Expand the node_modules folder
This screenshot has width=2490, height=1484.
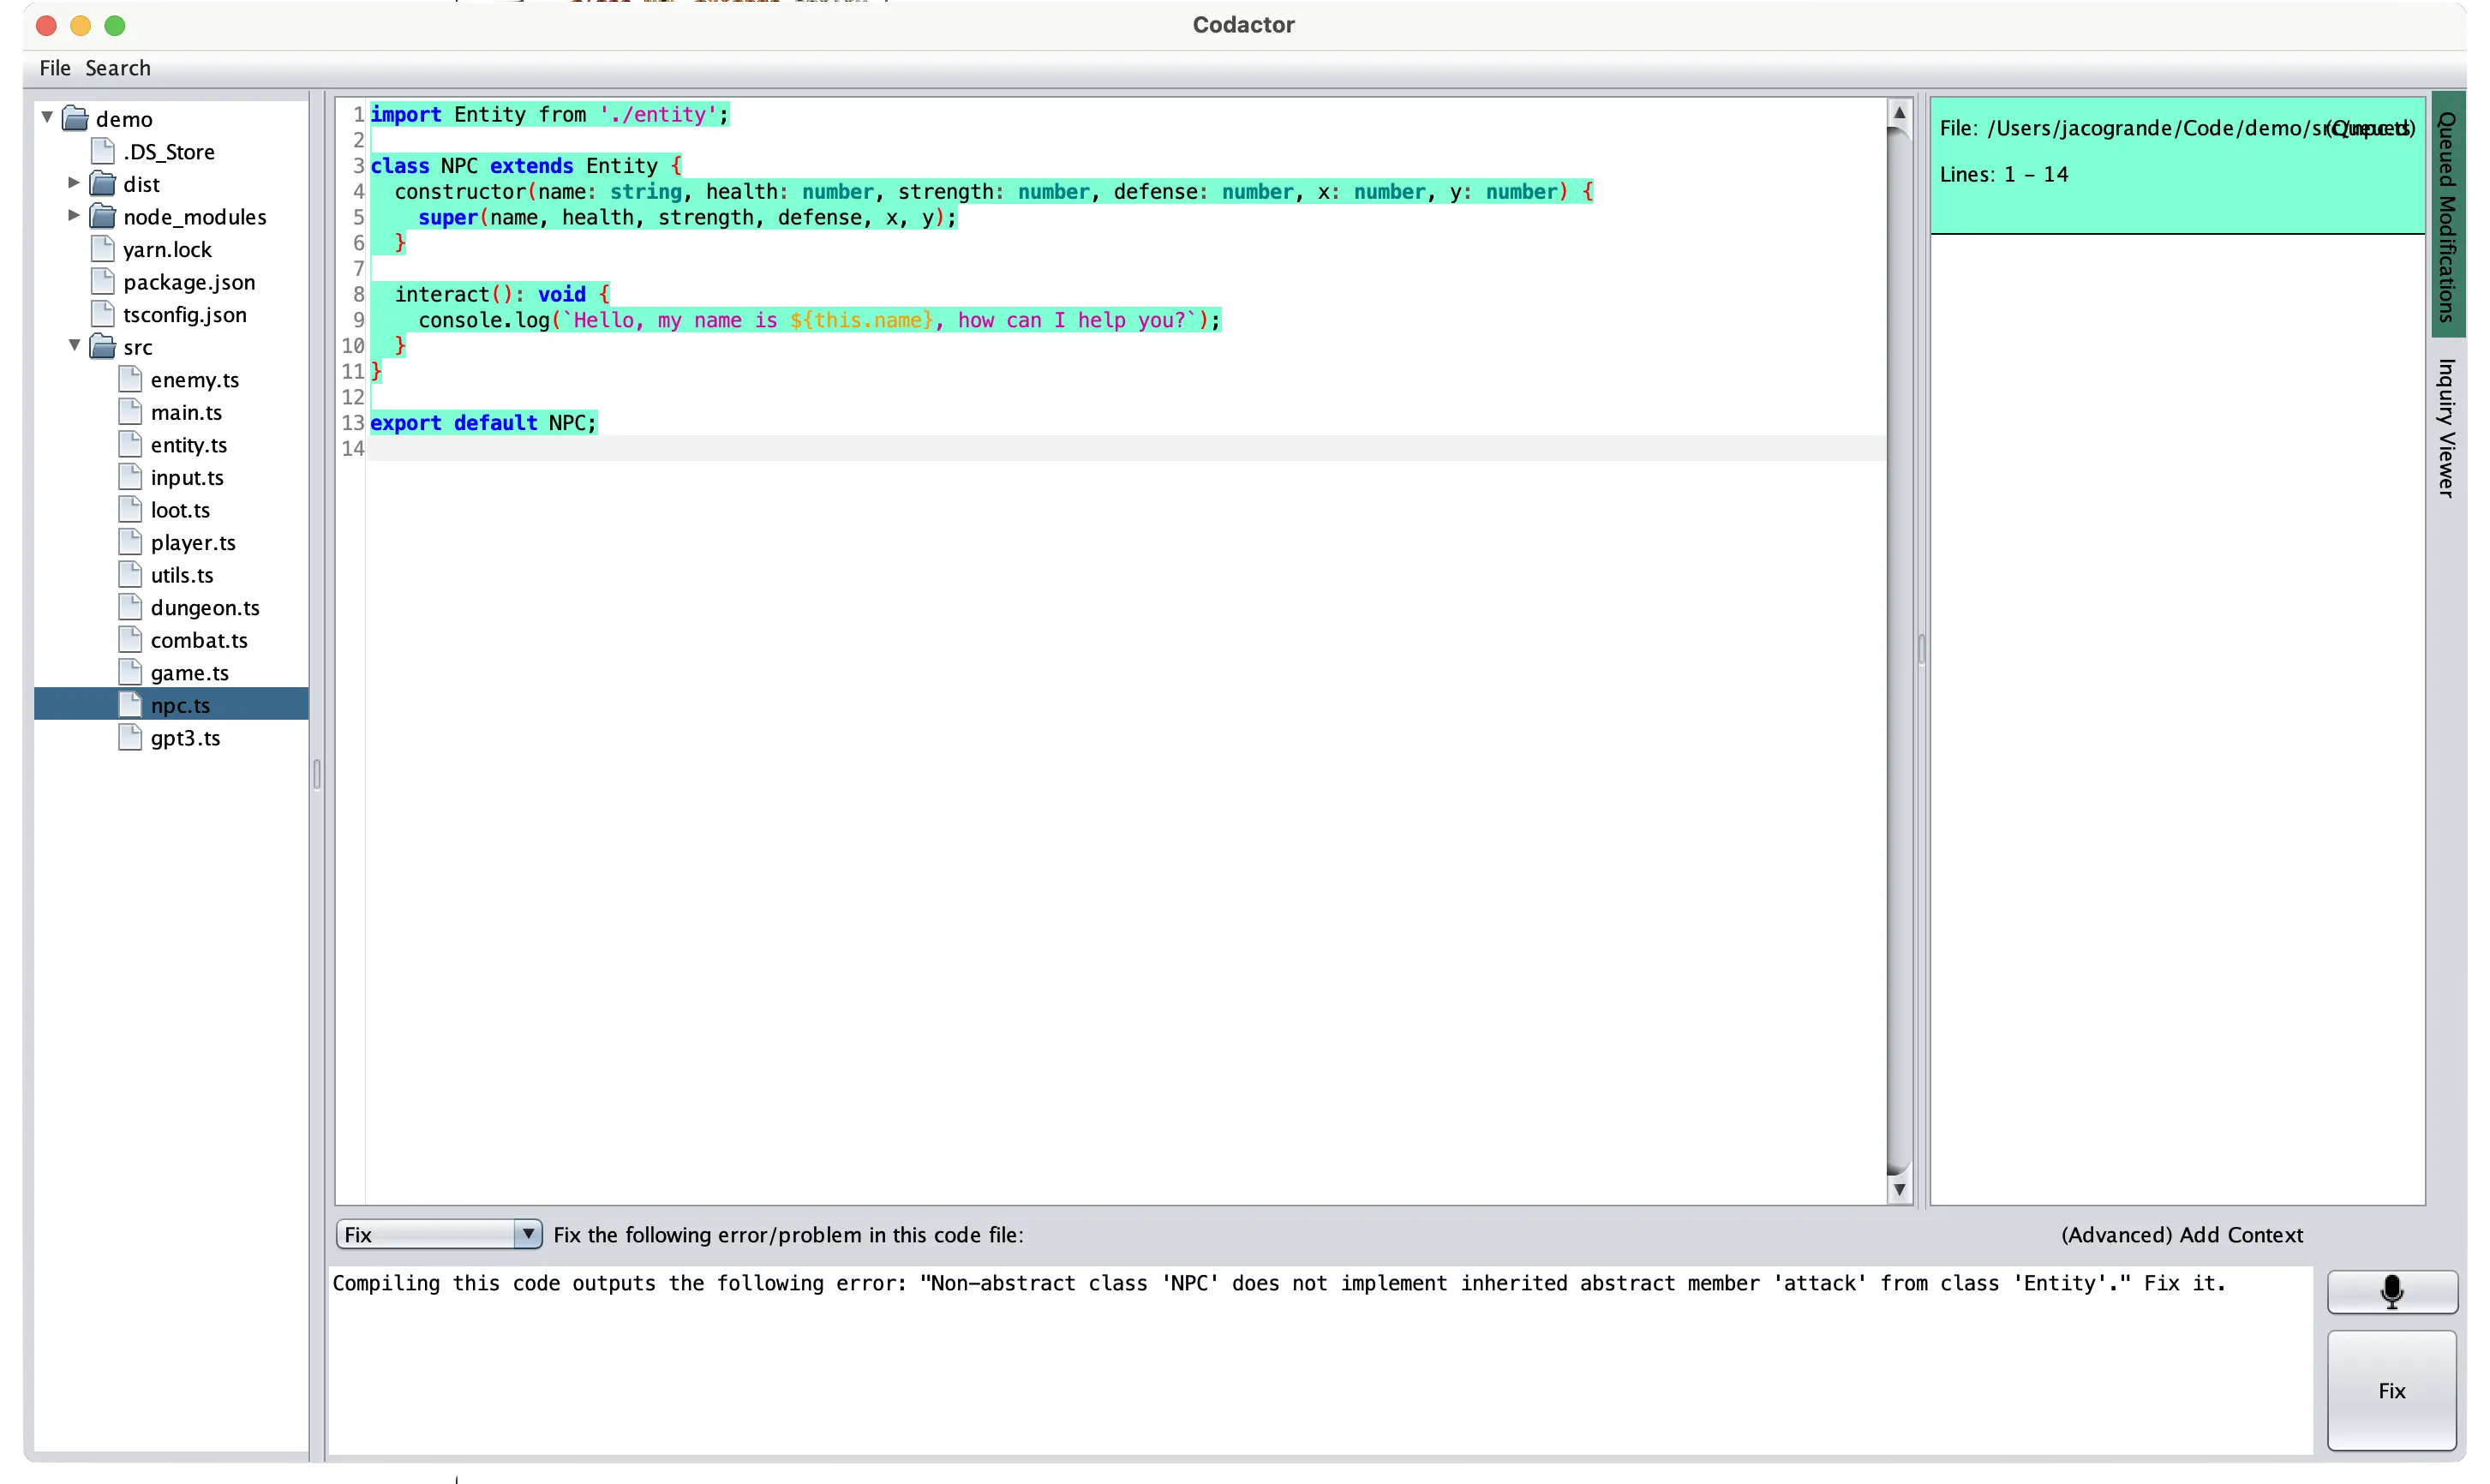74,216
